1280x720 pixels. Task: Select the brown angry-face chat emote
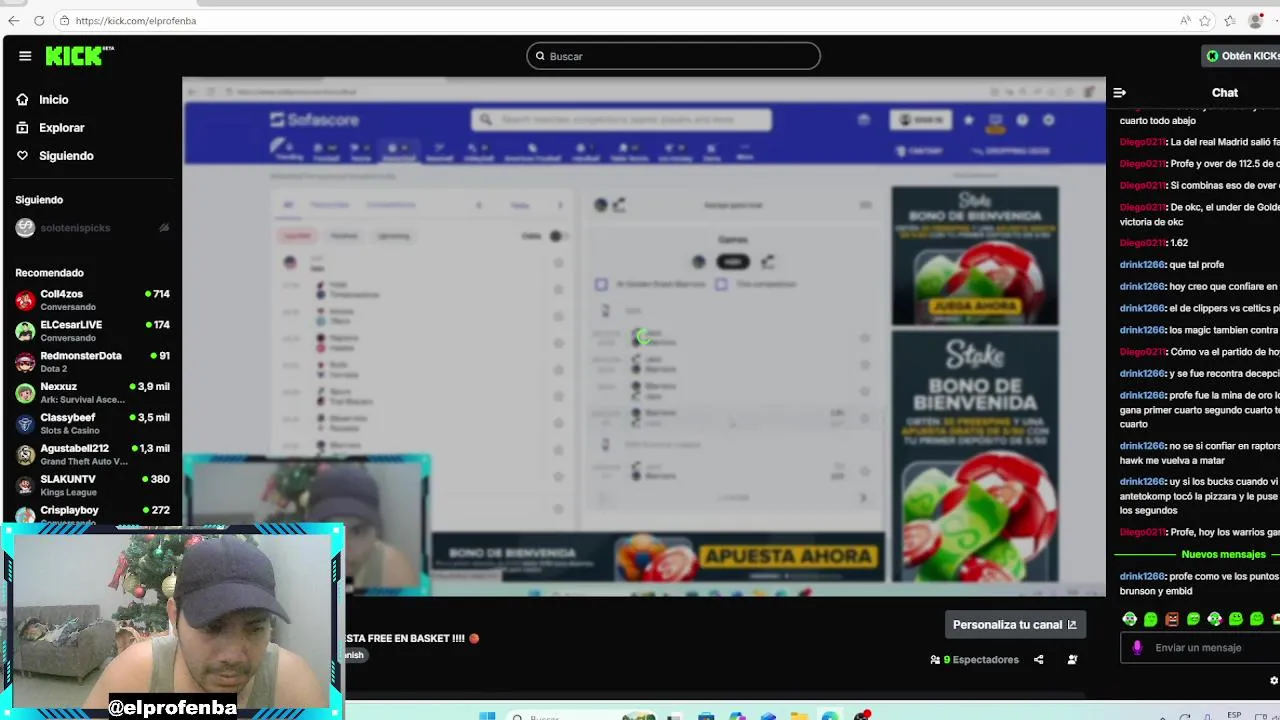[x=1172, y=619]
